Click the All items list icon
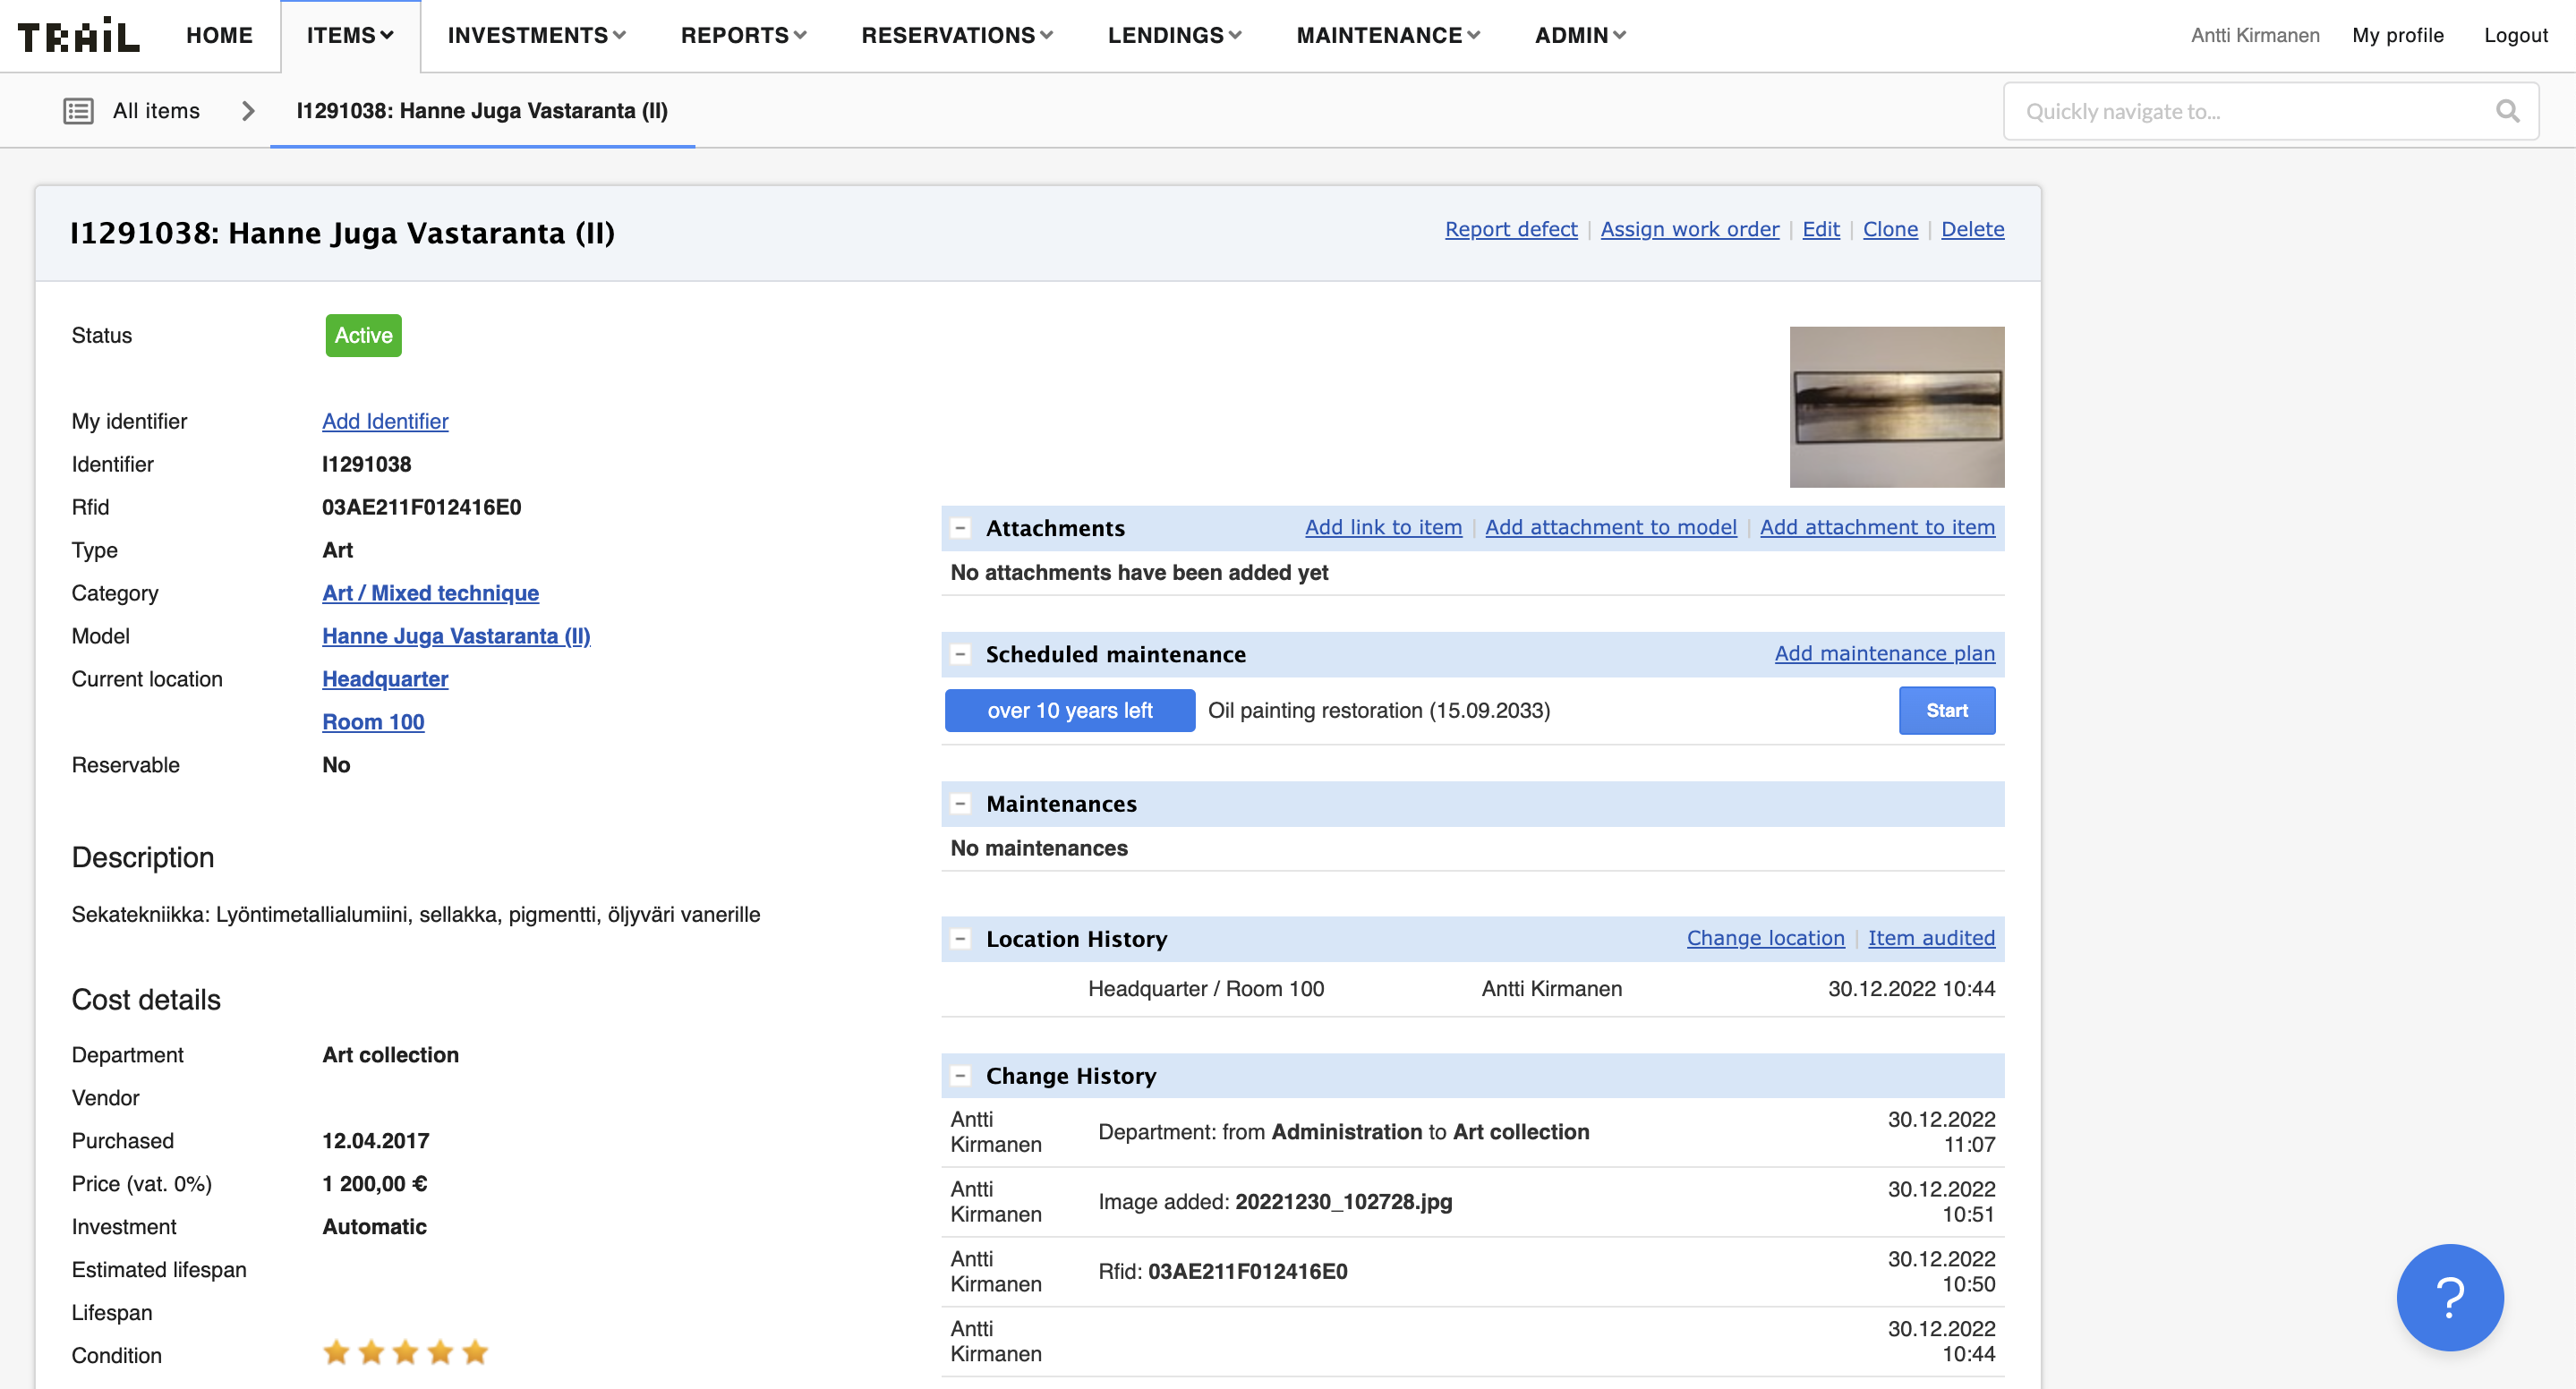Screen dimensions: 2576x1389 (x=78, y=111)
